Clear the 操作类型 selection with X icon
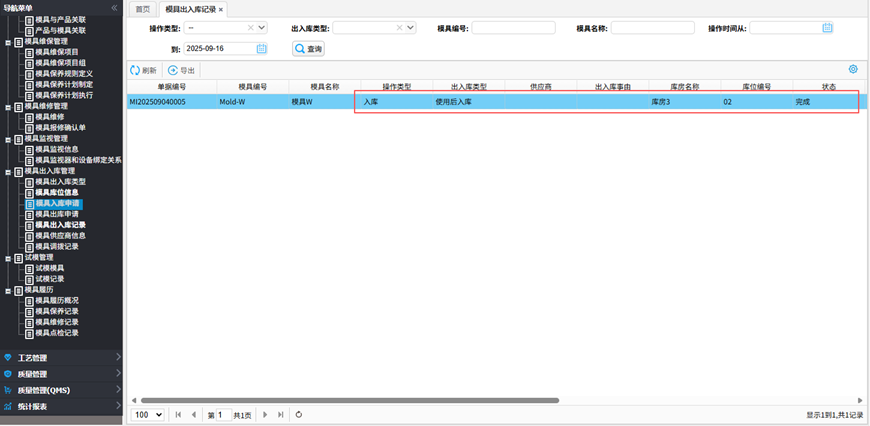 [249, 28]
